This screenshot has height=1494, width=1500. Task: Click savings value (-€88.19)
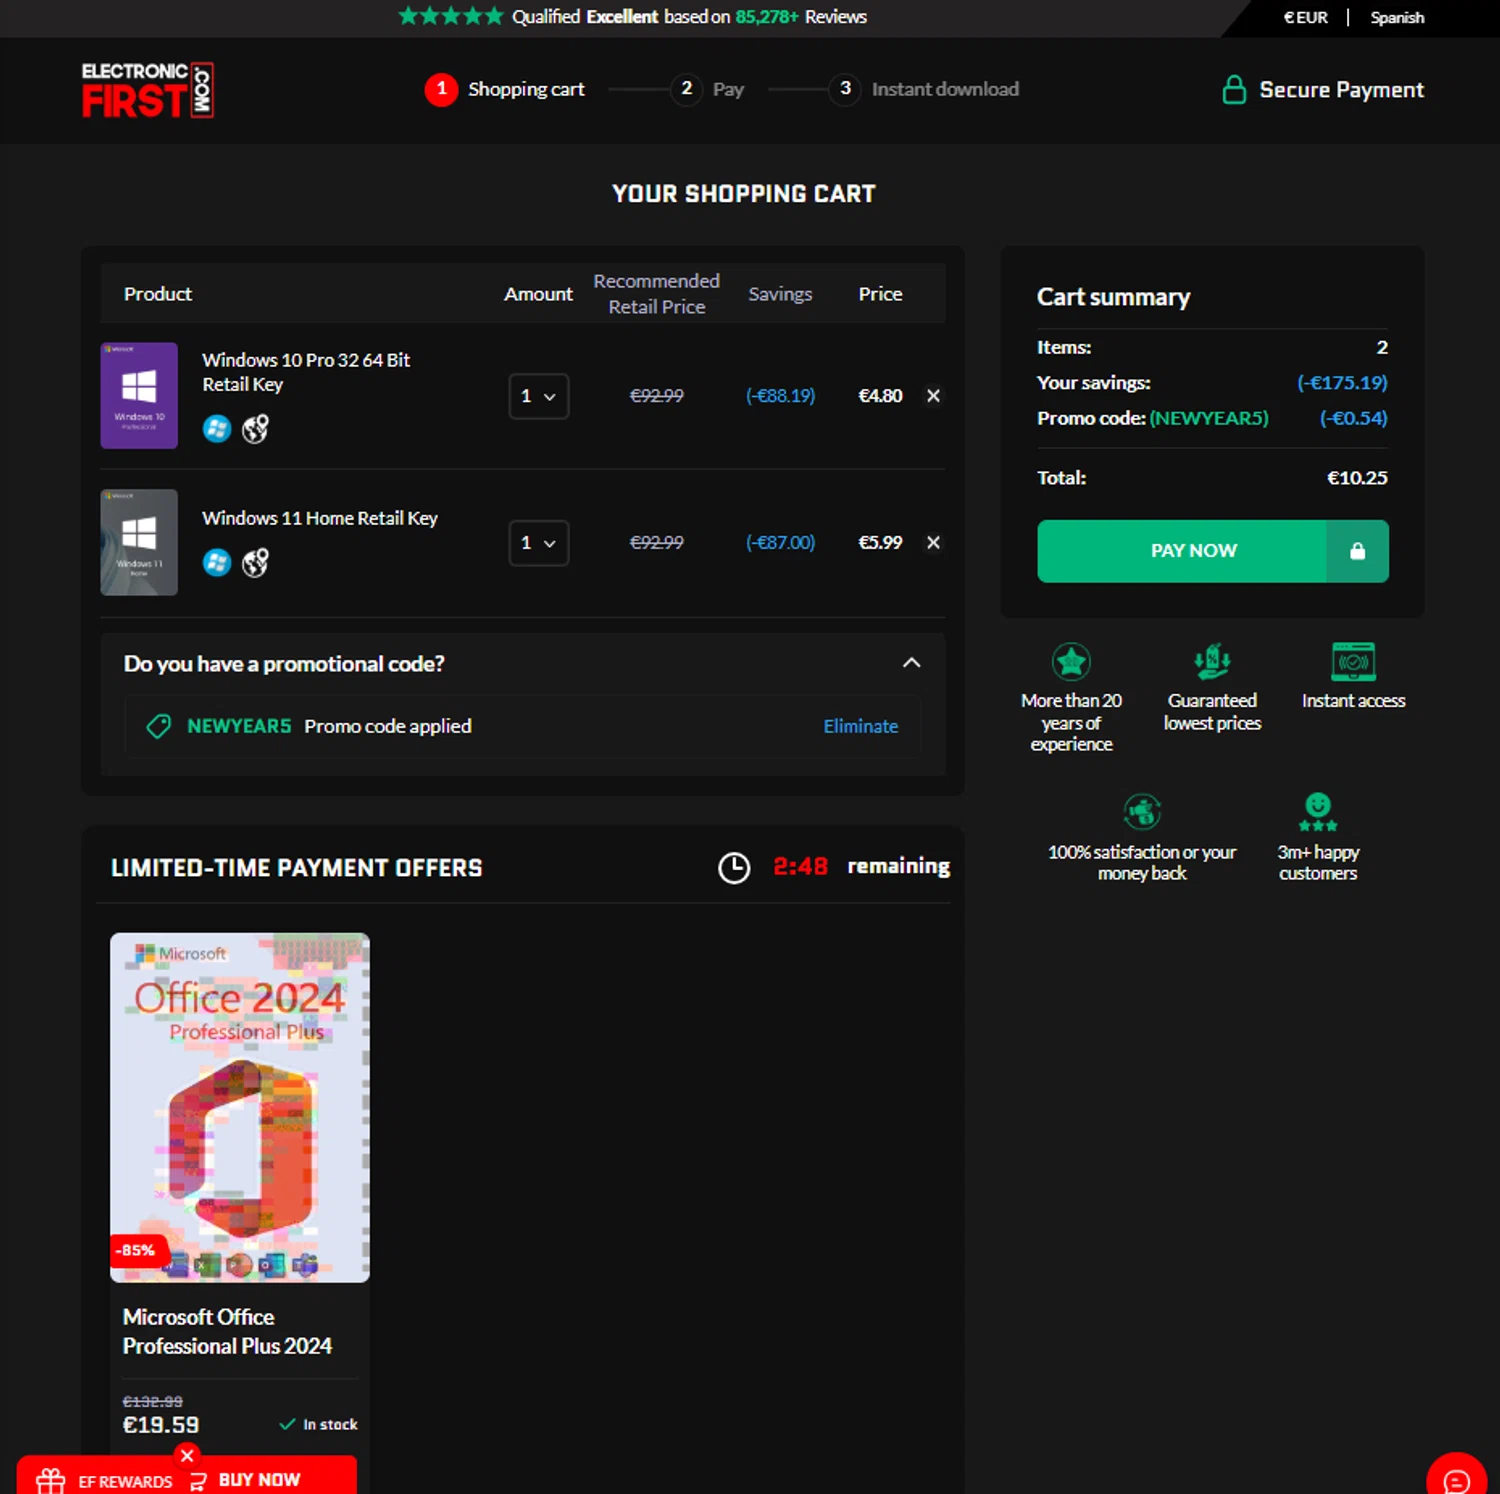pos(781,396)
